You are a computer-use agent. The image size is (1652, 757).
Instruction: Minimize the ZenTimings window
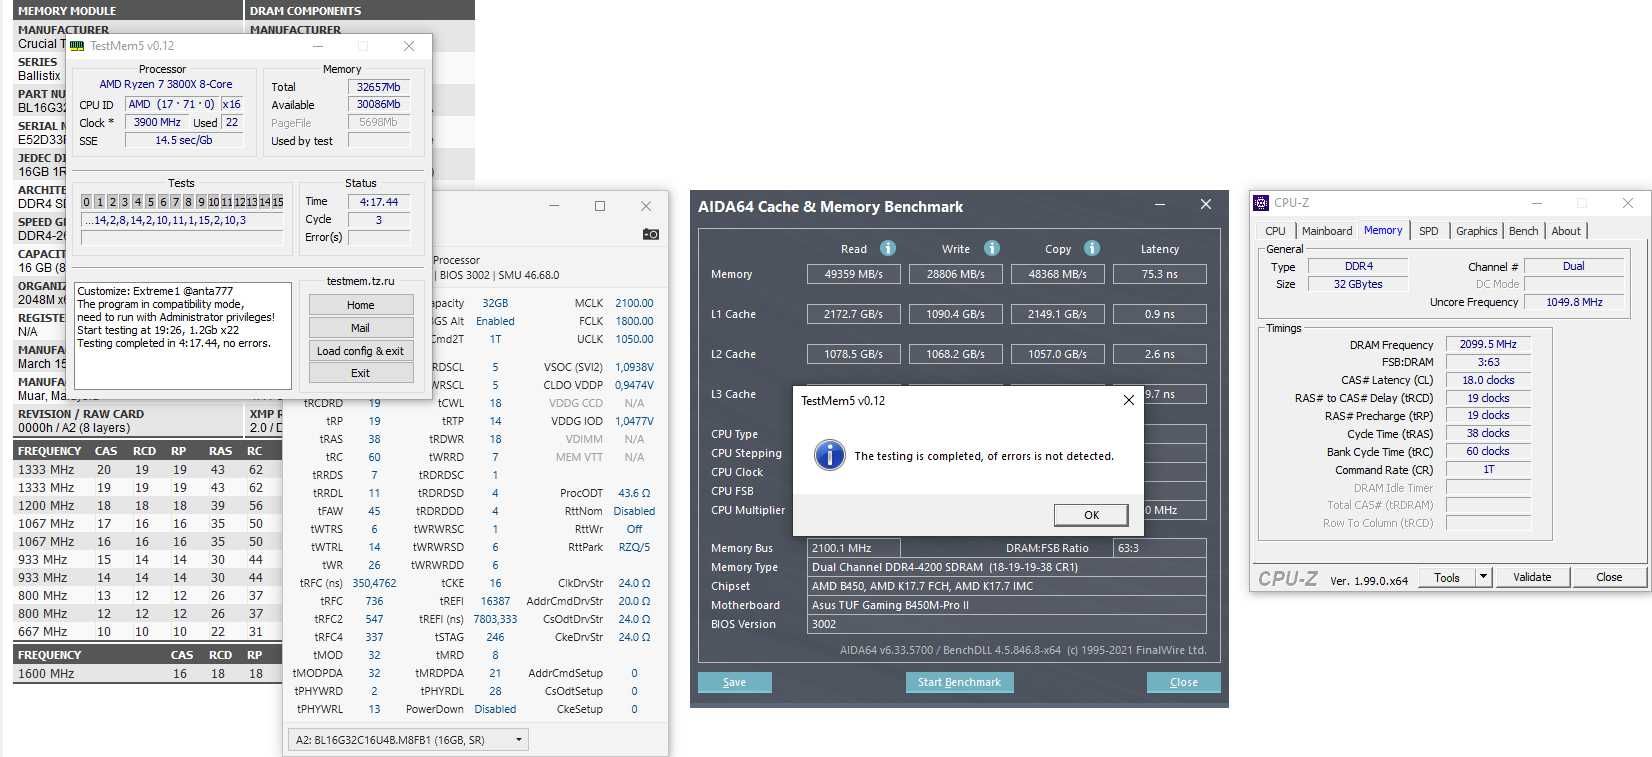coord(555,206)
